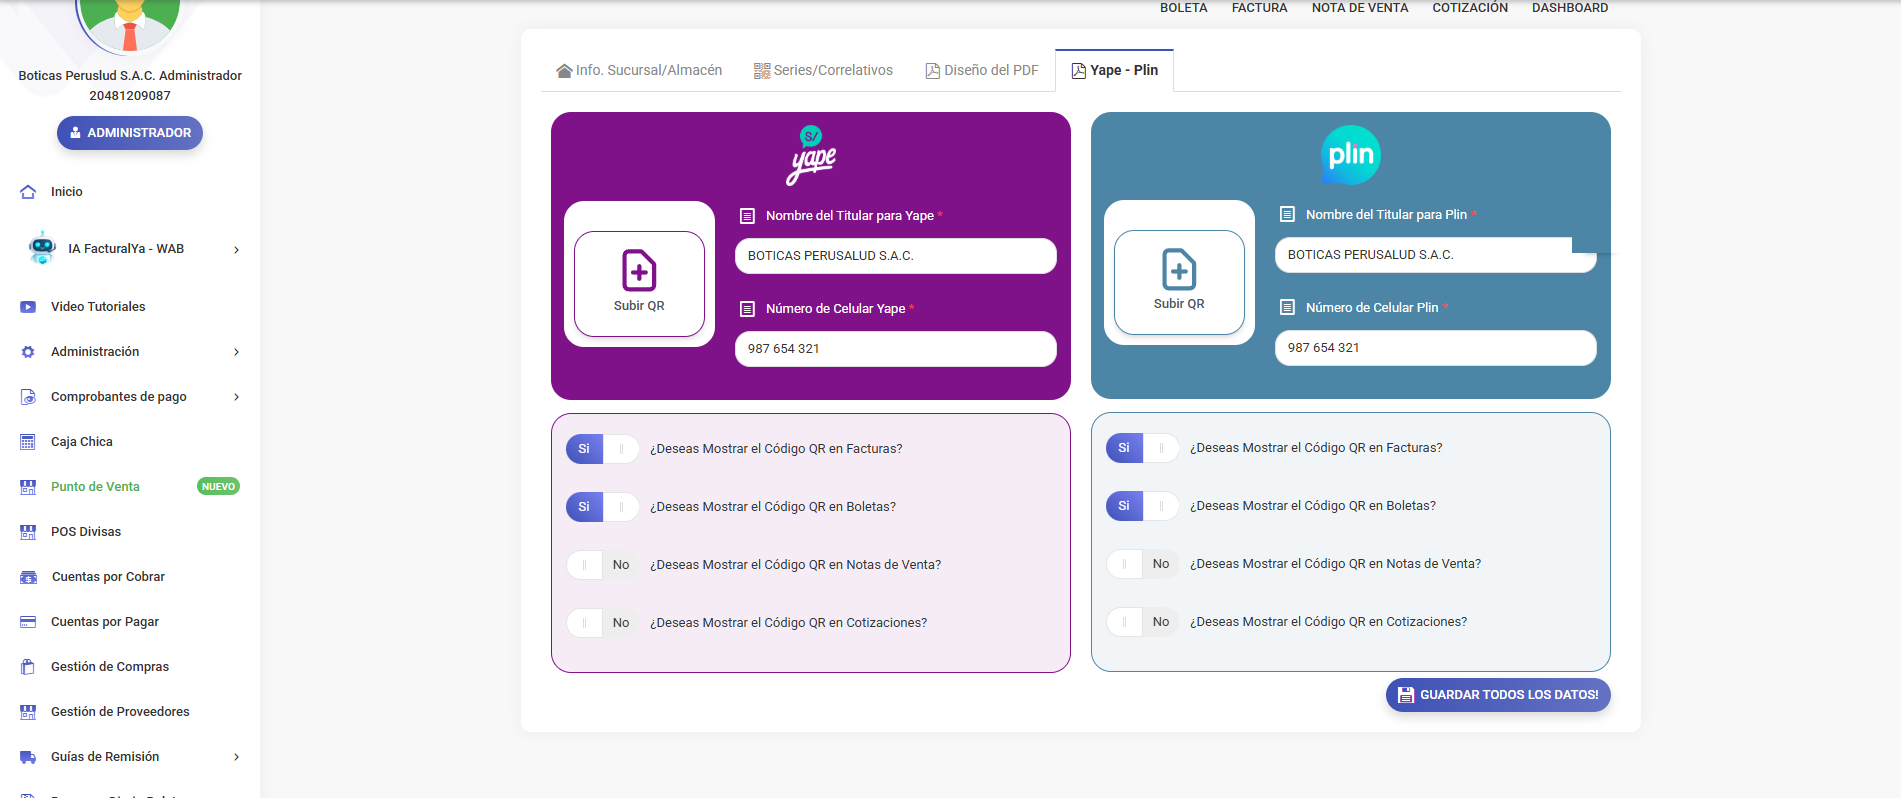Screen dimensions: 1901x798
Task: Click the Yape cell number field
Action: click(896, 349)
